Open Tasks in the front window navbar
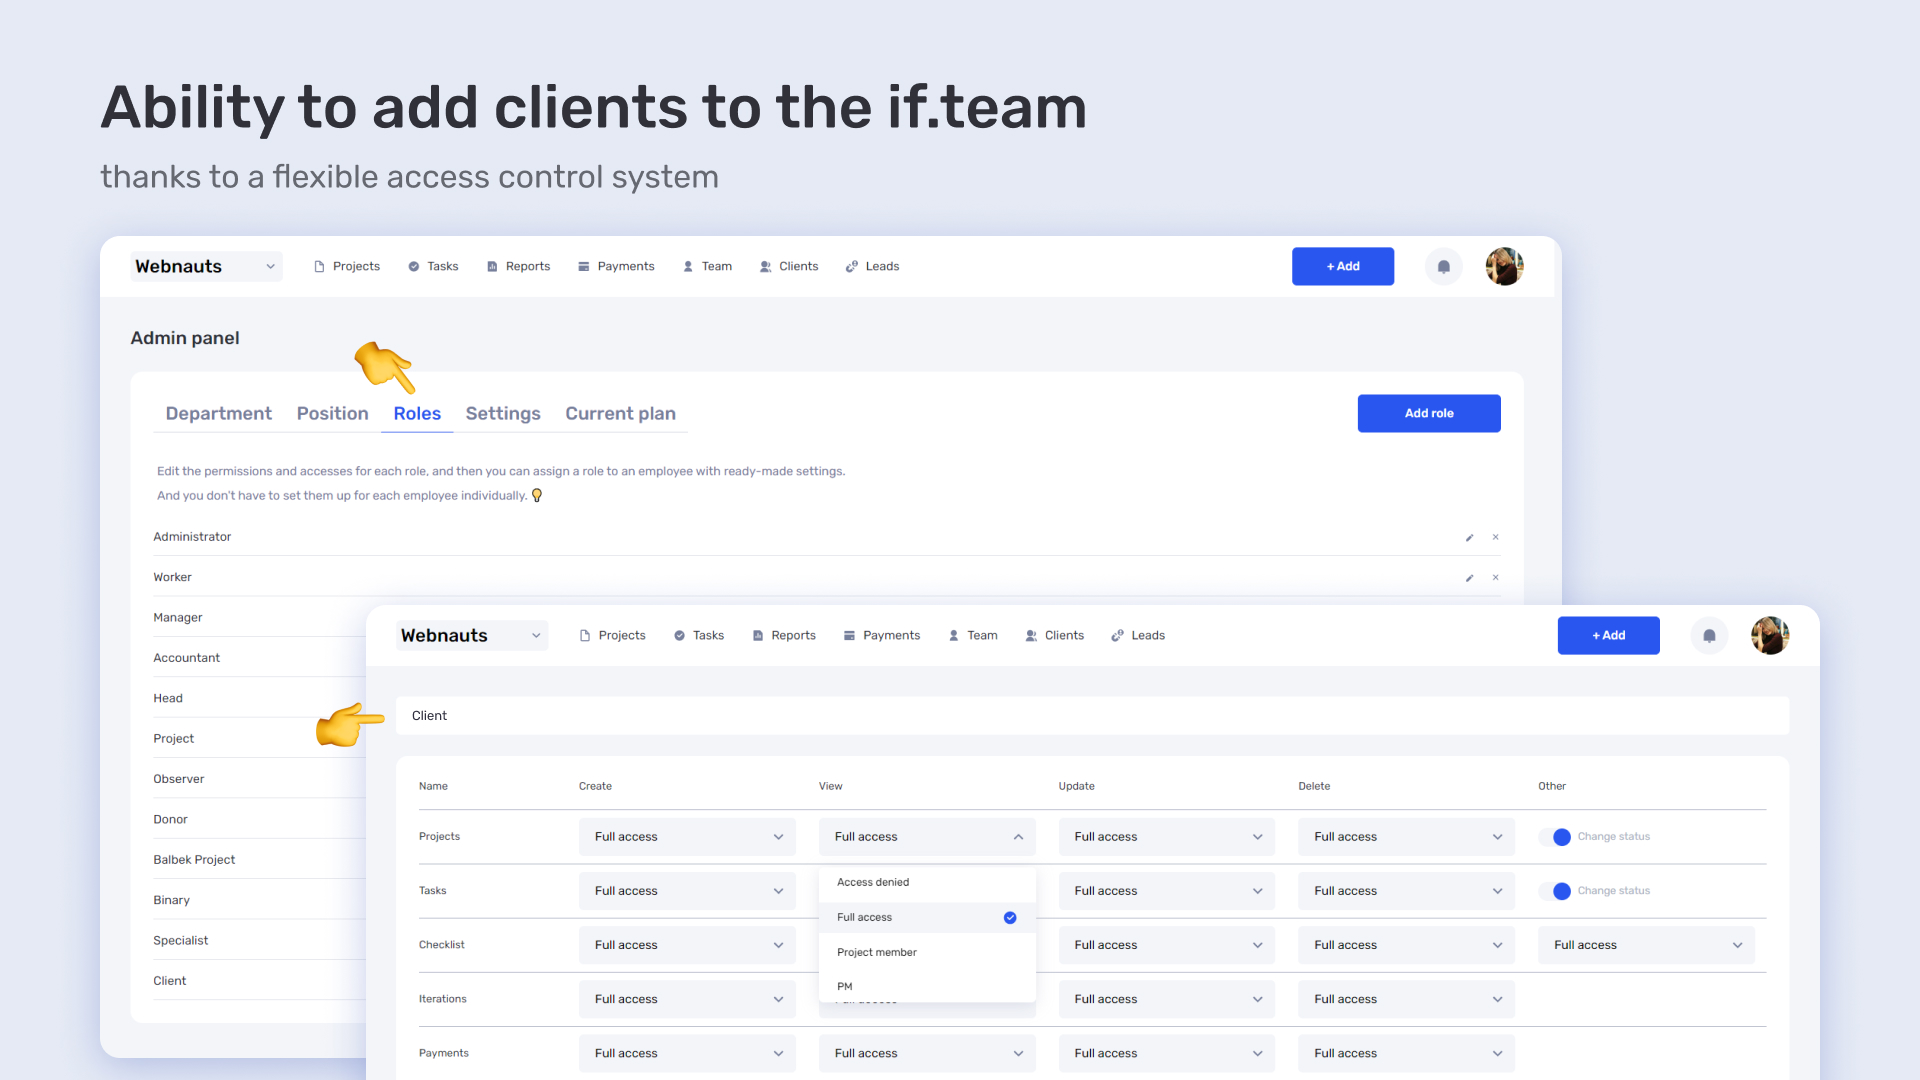Screen dimensions: 1920x1080 coord(698,635)
